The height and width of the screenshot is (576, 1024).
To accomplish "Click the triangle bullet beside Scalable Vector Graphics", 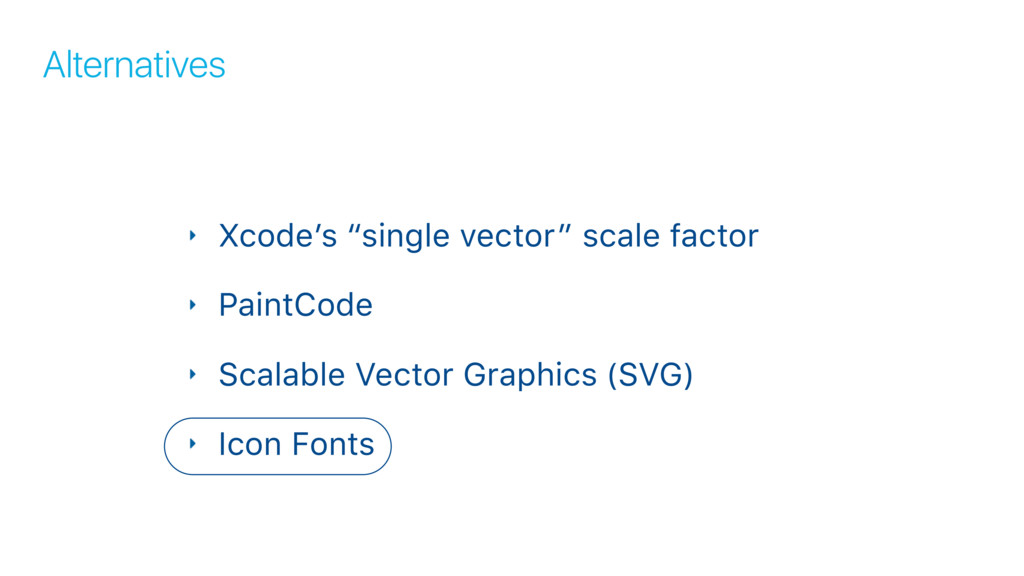I will click(x=193, y=374).
